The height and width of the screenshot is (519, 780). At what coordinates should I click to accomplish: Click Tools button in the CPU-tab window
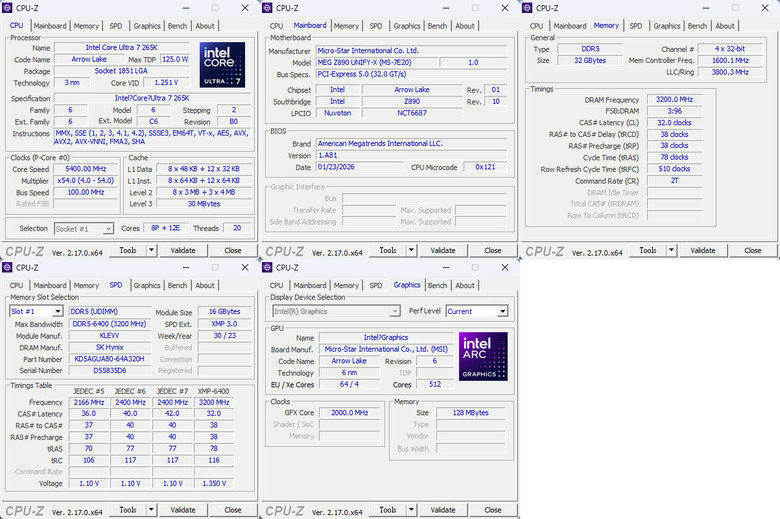[x=128, y=250]
